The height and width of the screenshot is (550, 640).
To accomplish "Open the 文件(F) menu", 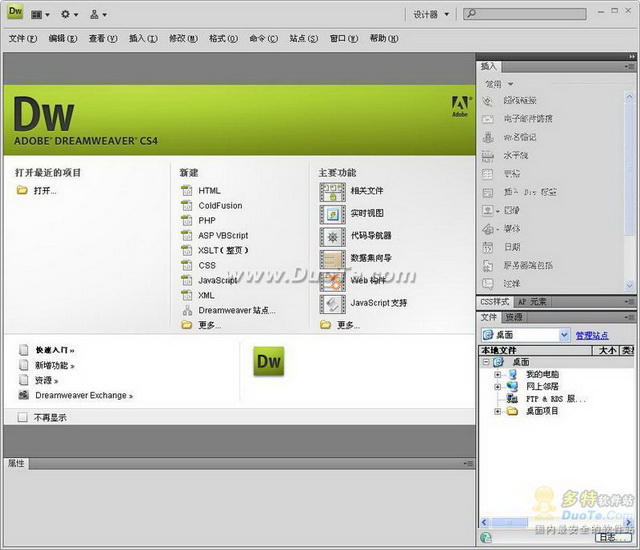I will [23, 38].
